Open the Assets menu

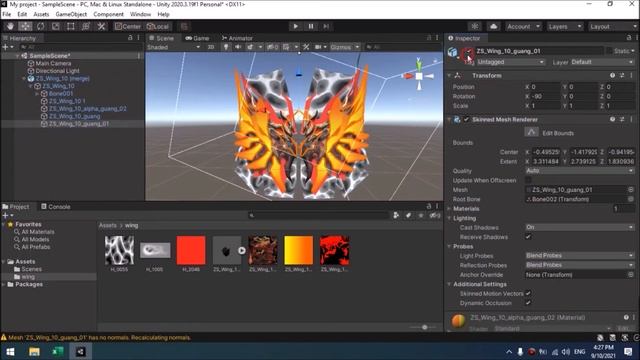tap(41, 14)
